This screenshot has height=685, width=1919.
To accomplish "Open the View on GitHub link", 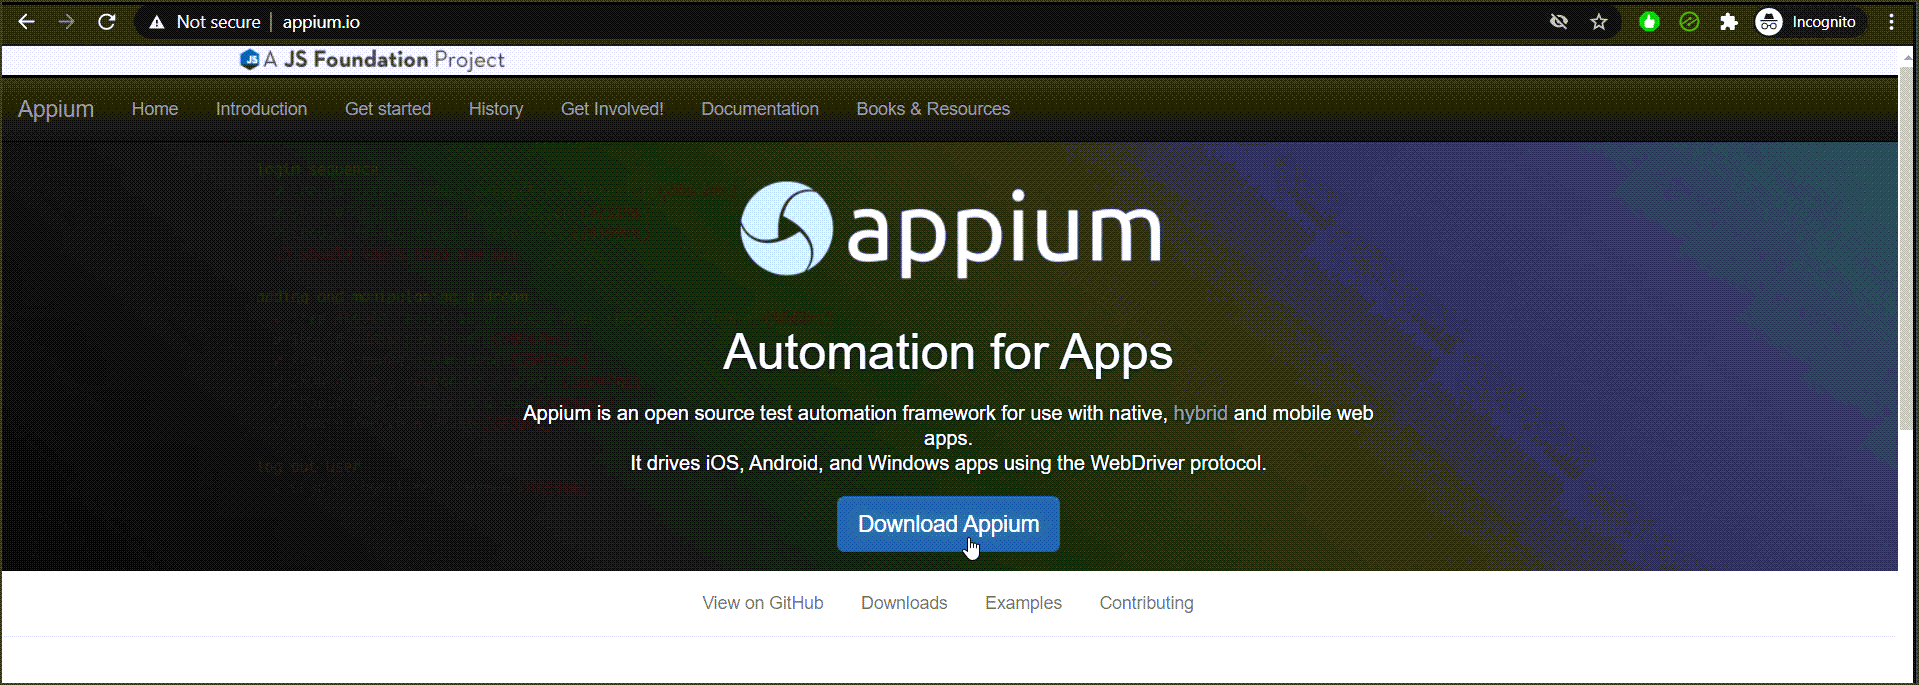I will coord(763,603).
